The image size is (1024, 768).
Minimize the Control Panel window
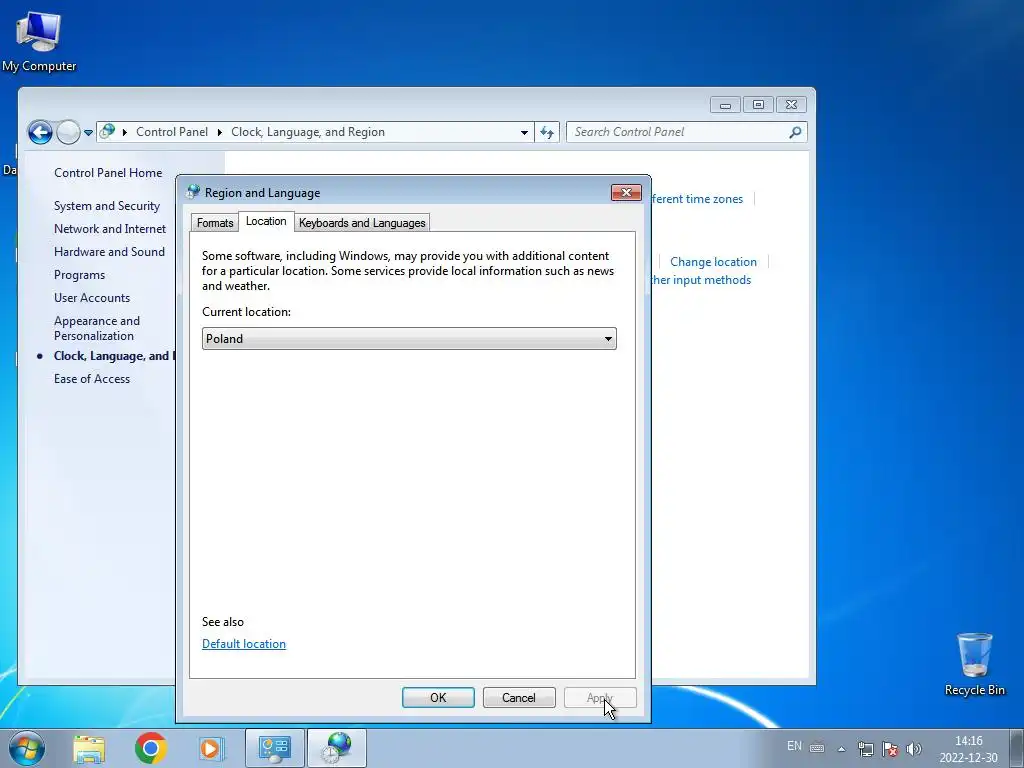pyautogui.click(x=725, y=104)
